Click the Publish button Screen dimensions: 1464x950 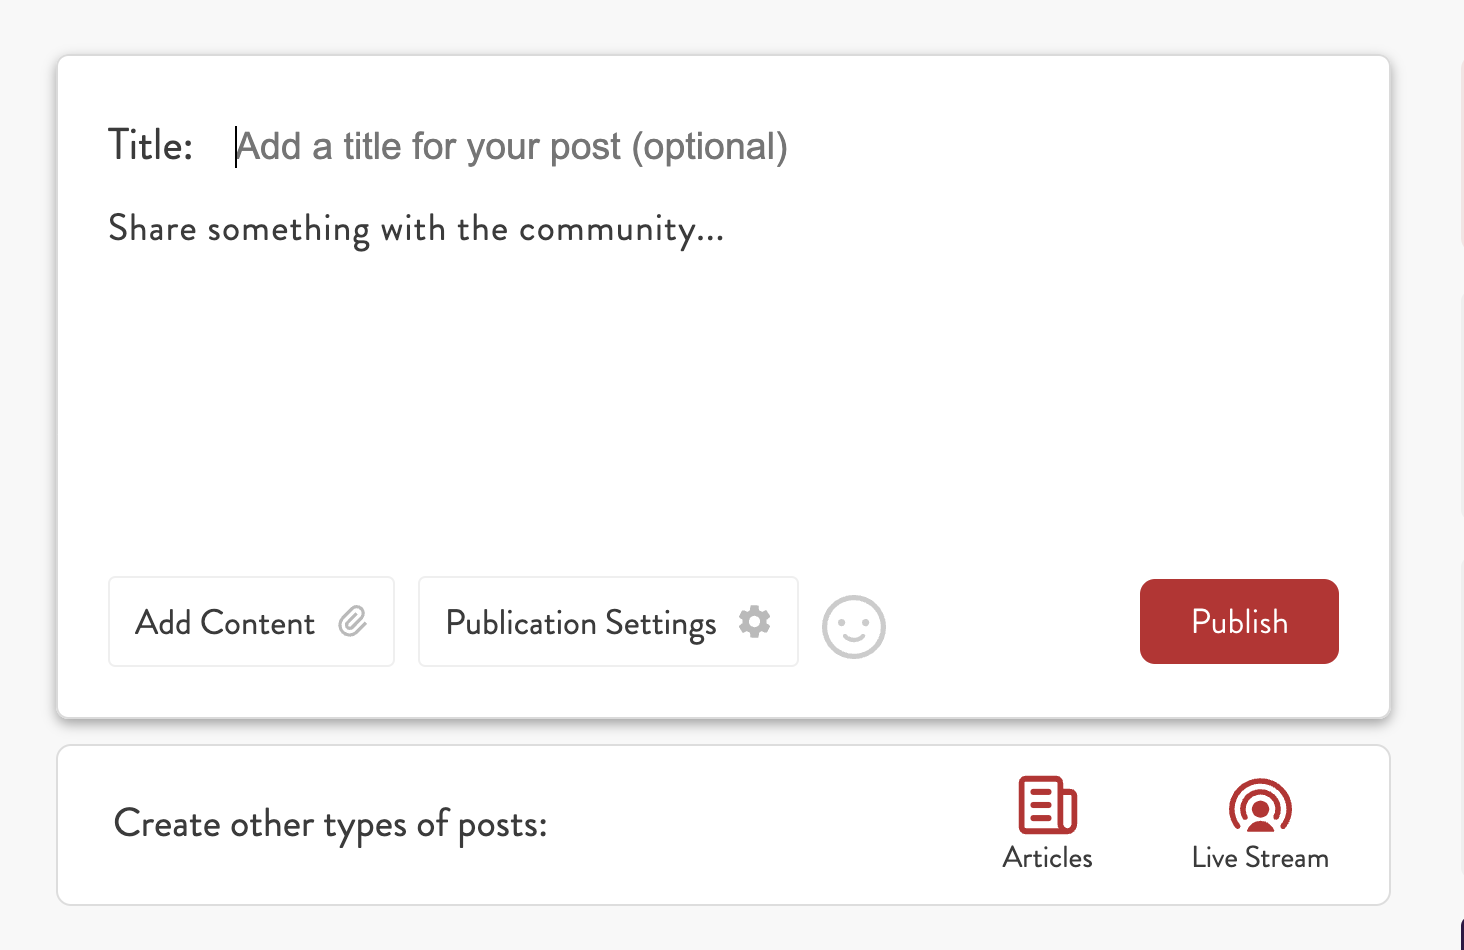(x=1239, y=621)
